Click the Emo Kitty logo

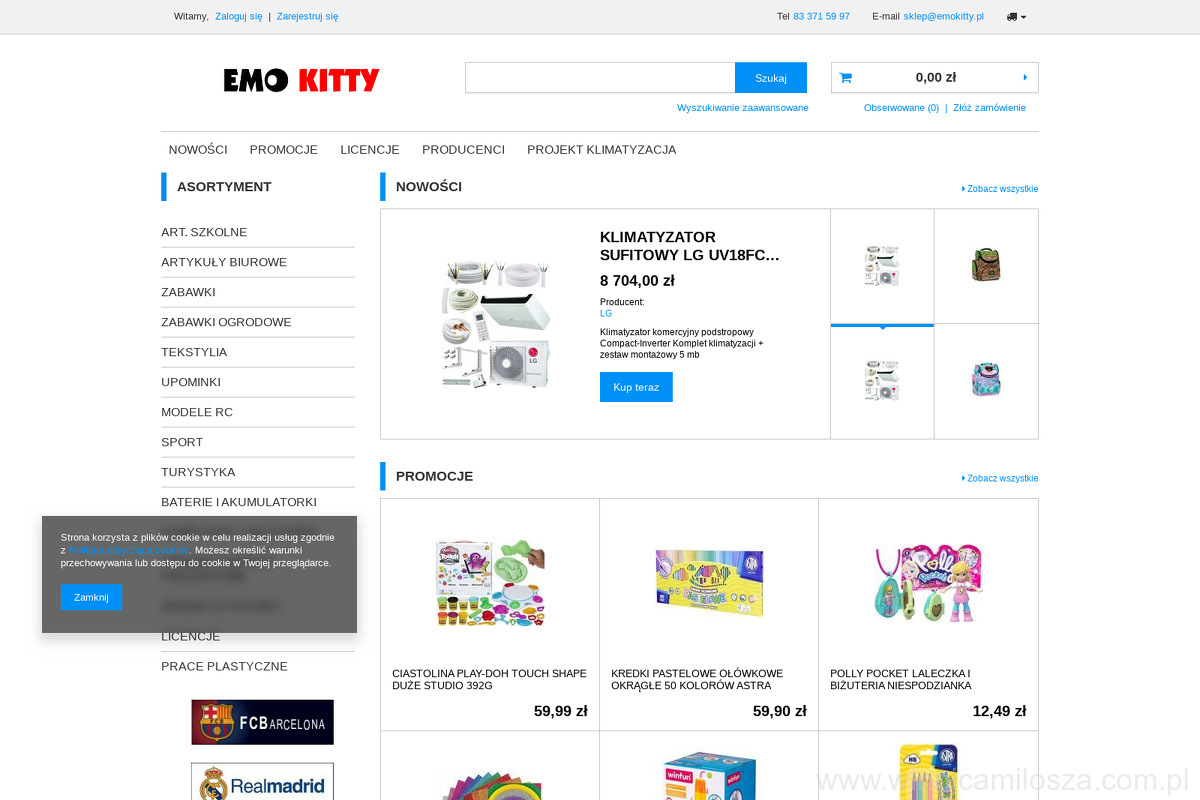tap(301, 80)
